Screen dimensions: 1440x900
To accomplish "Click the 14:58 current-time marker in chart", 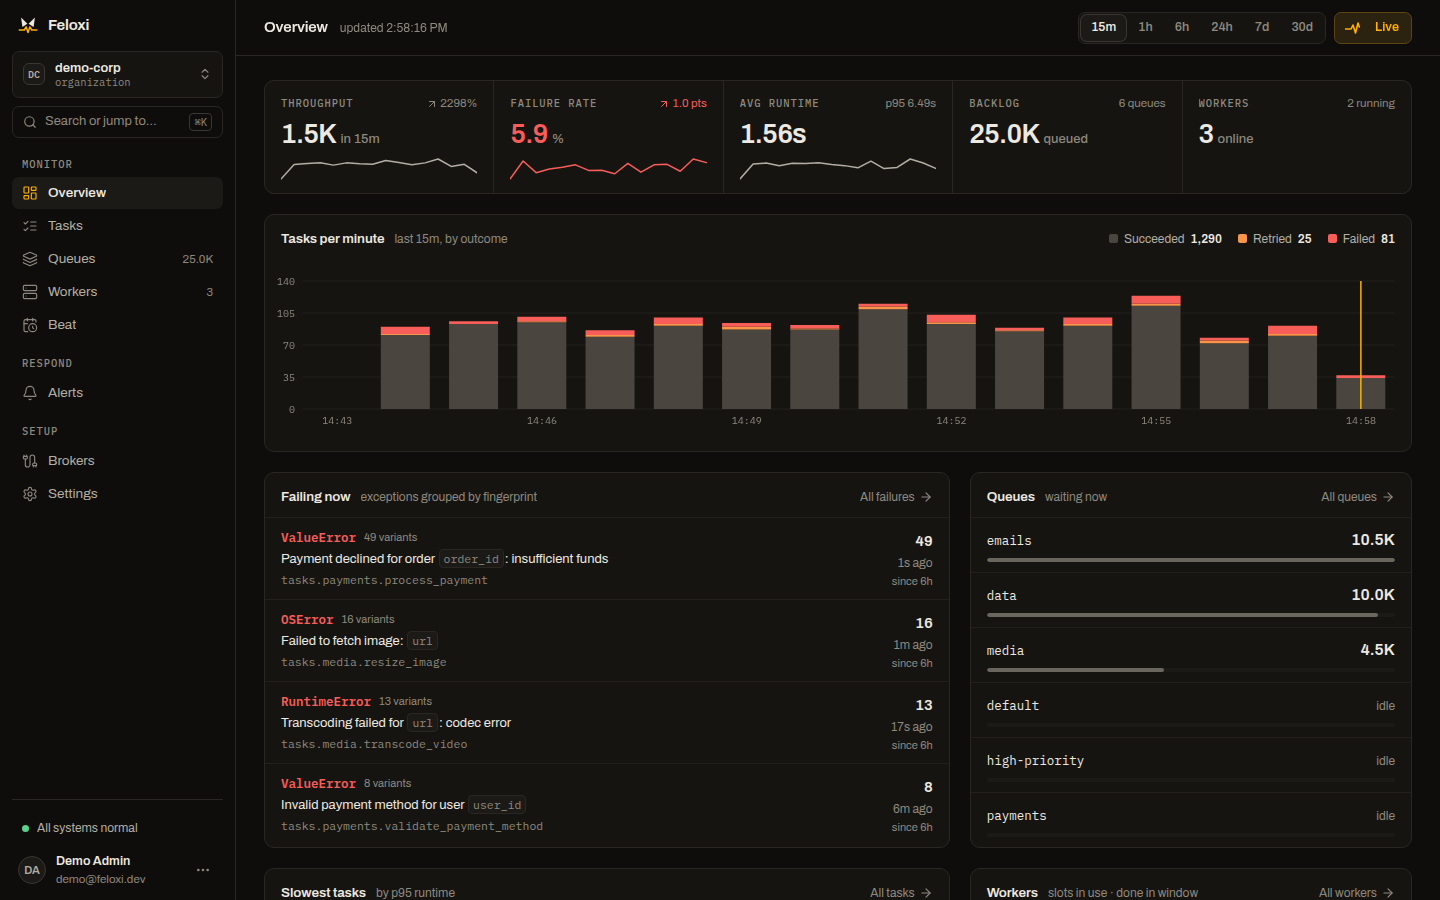I will tap(1361, 345).
